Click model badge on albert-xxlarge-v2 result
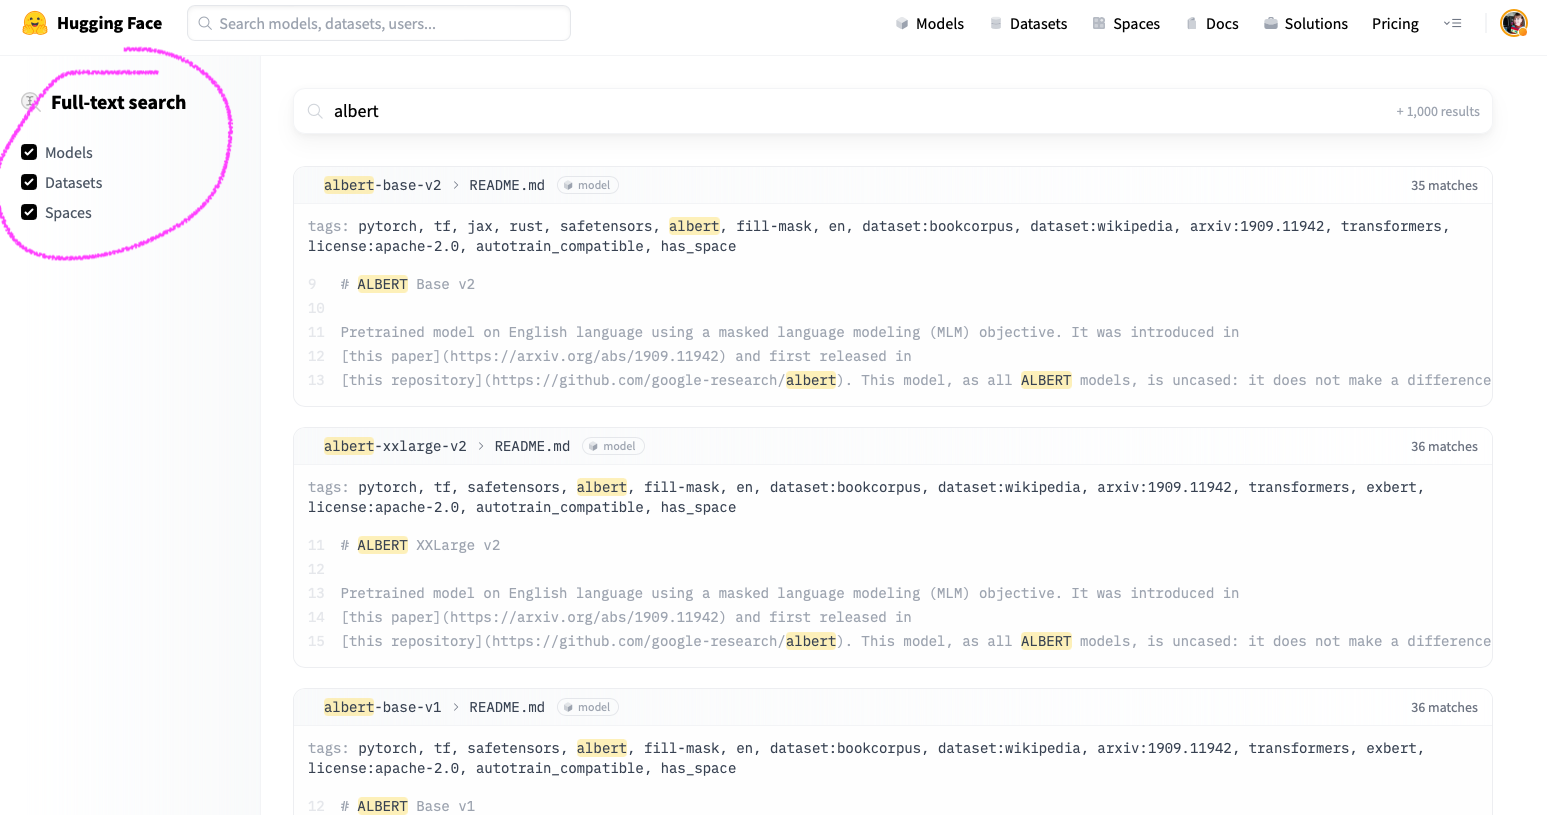Viewport: 1547px width, 815px height. 612,446
